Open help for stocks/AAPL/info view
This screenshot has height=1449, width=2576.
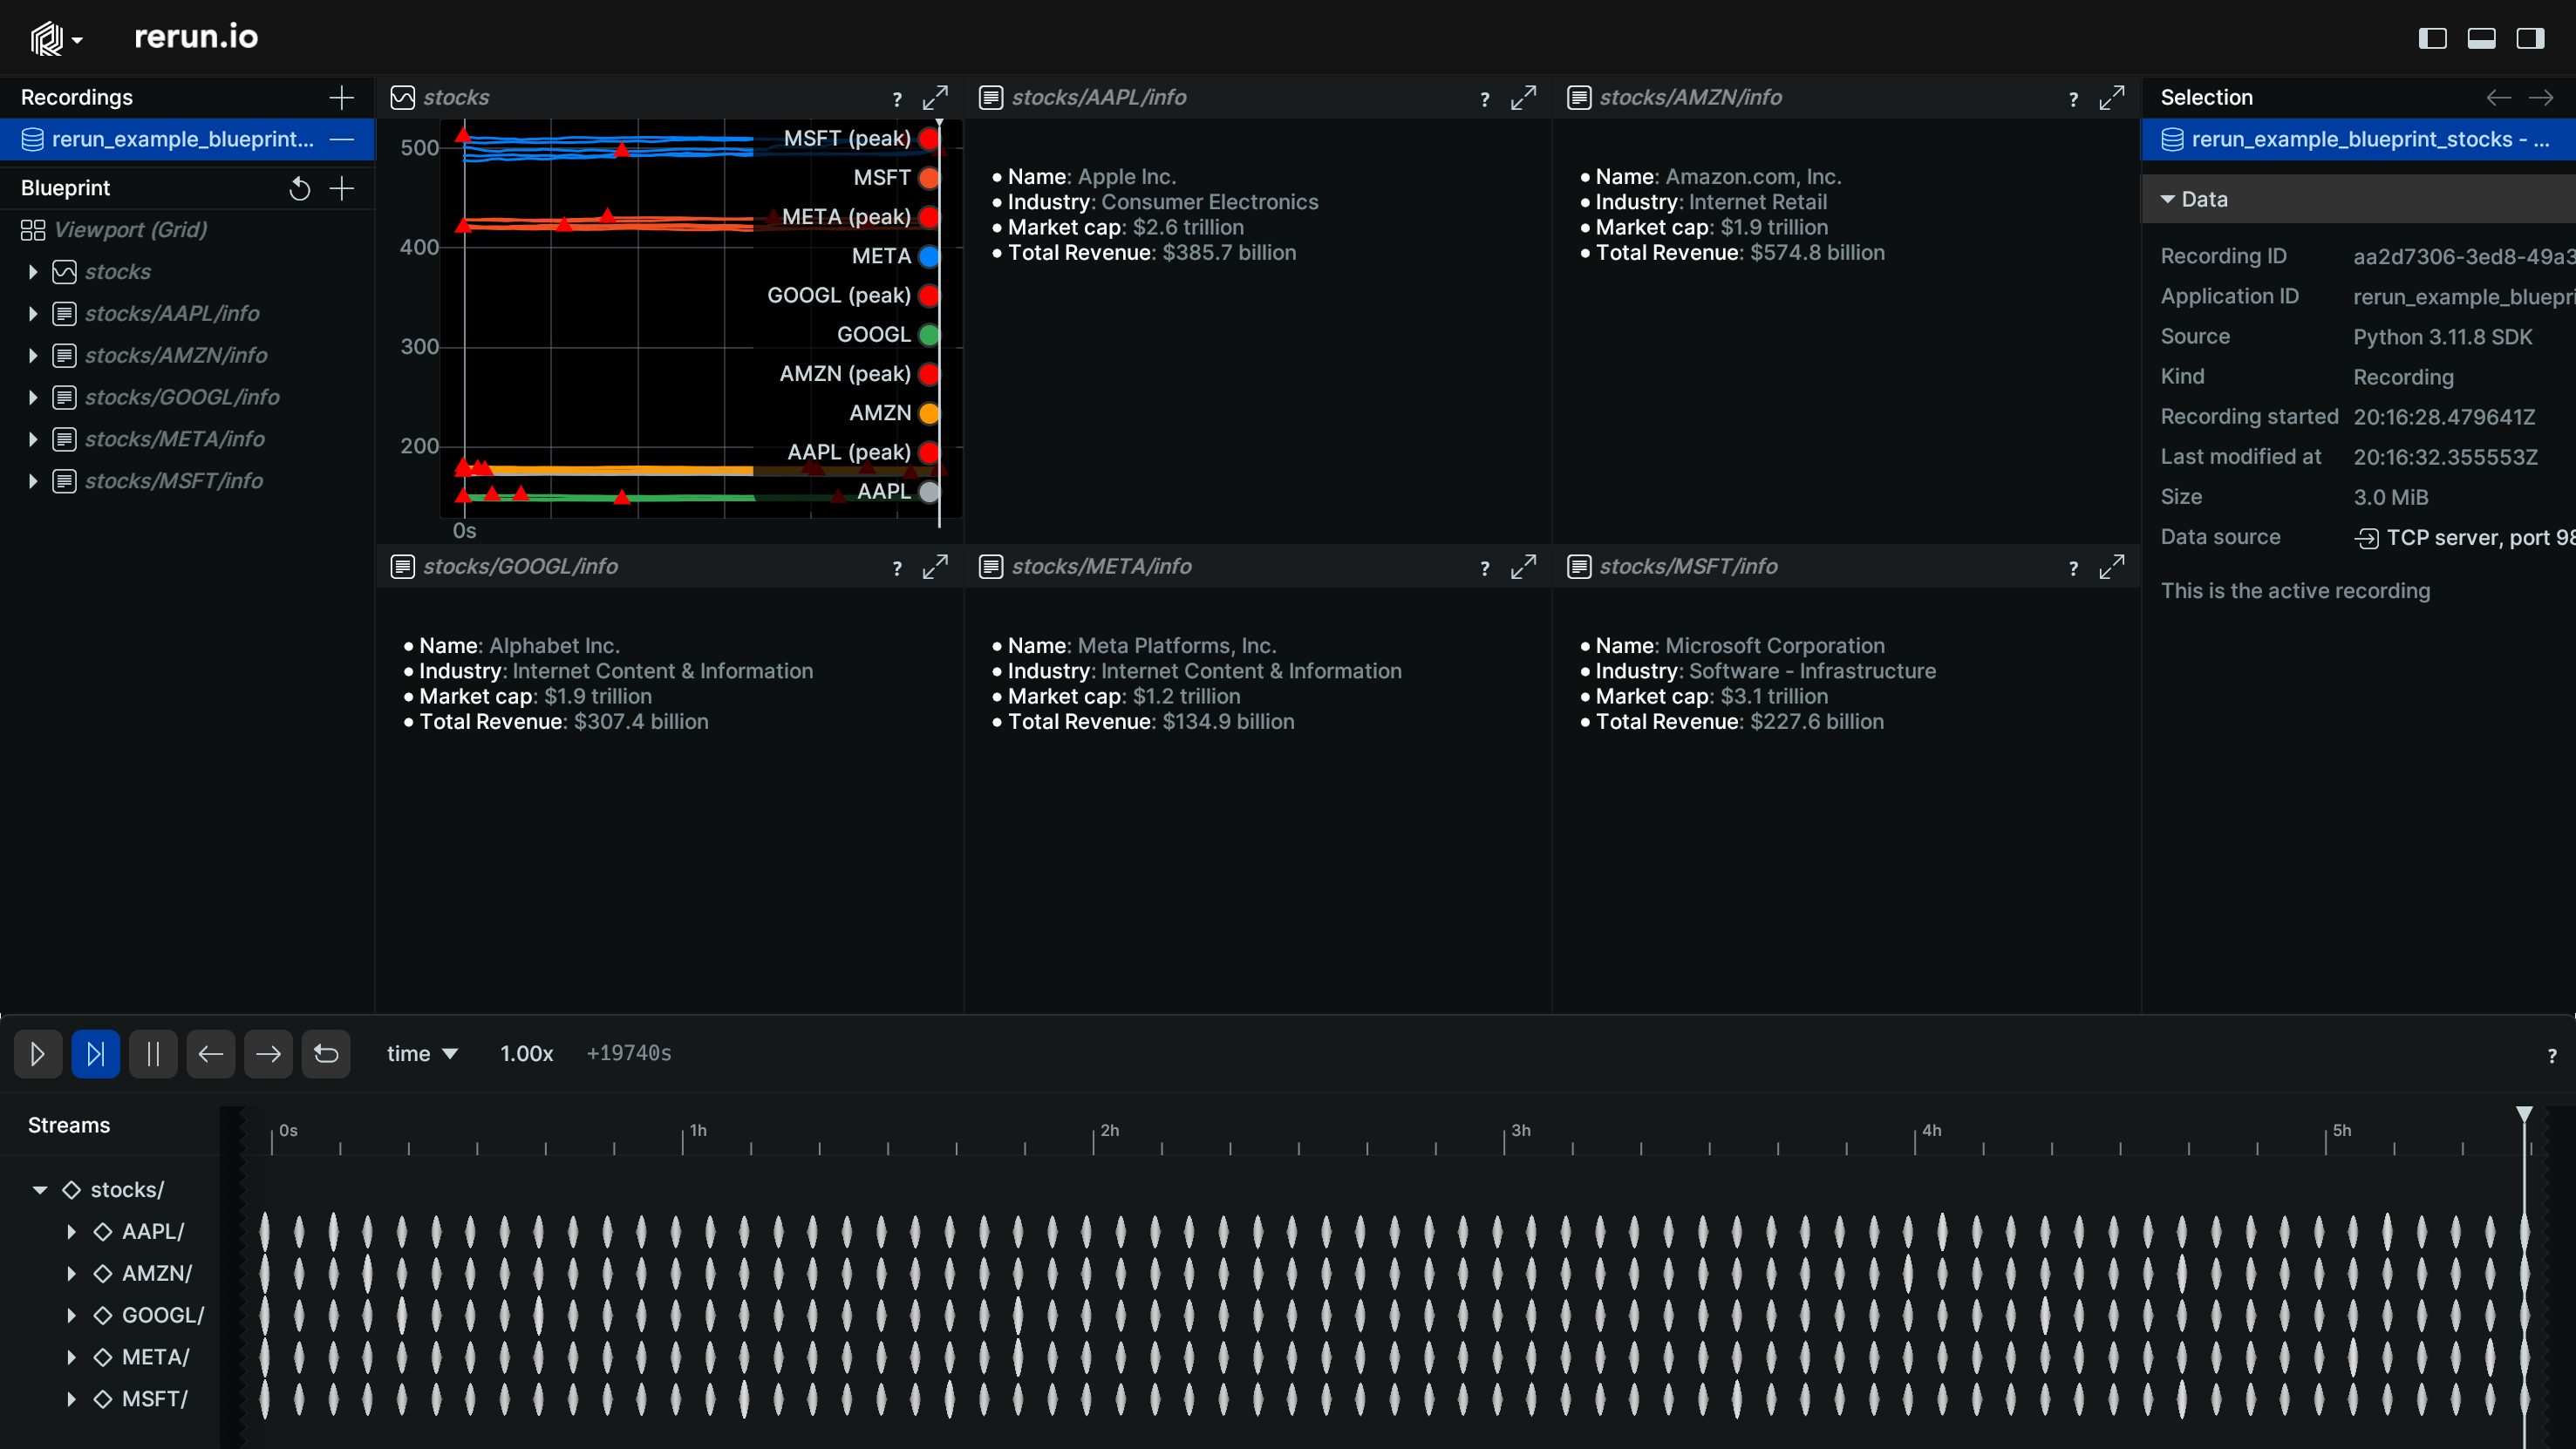click(x=1485, y=98)
